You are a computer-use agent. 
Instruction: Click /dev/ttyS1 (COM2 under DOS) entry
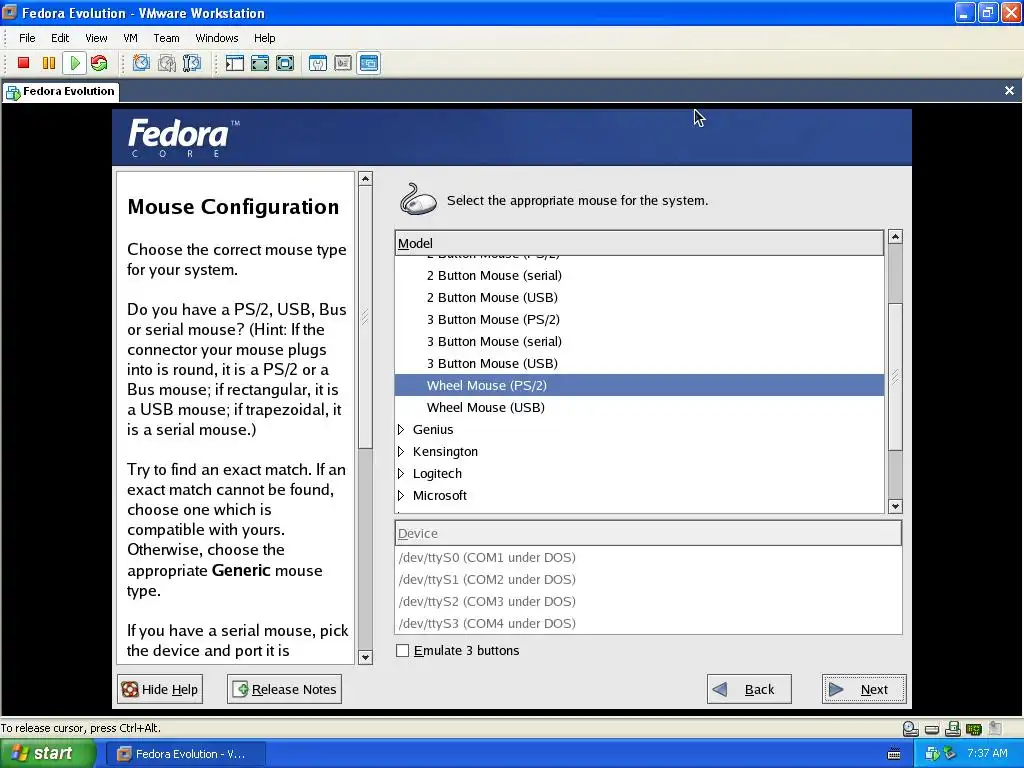point(648,579)
